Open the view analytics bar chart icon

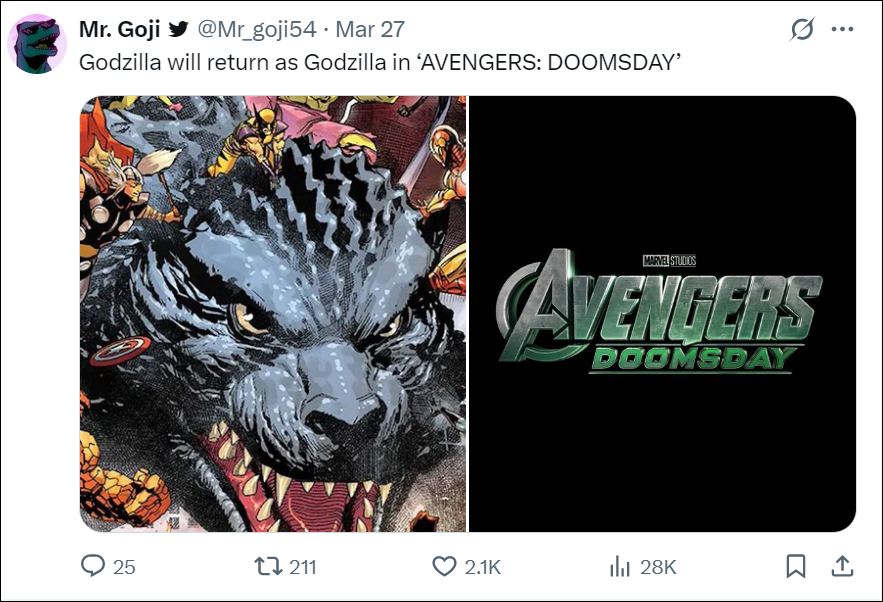pyautogui.click(x=620, y=567)
